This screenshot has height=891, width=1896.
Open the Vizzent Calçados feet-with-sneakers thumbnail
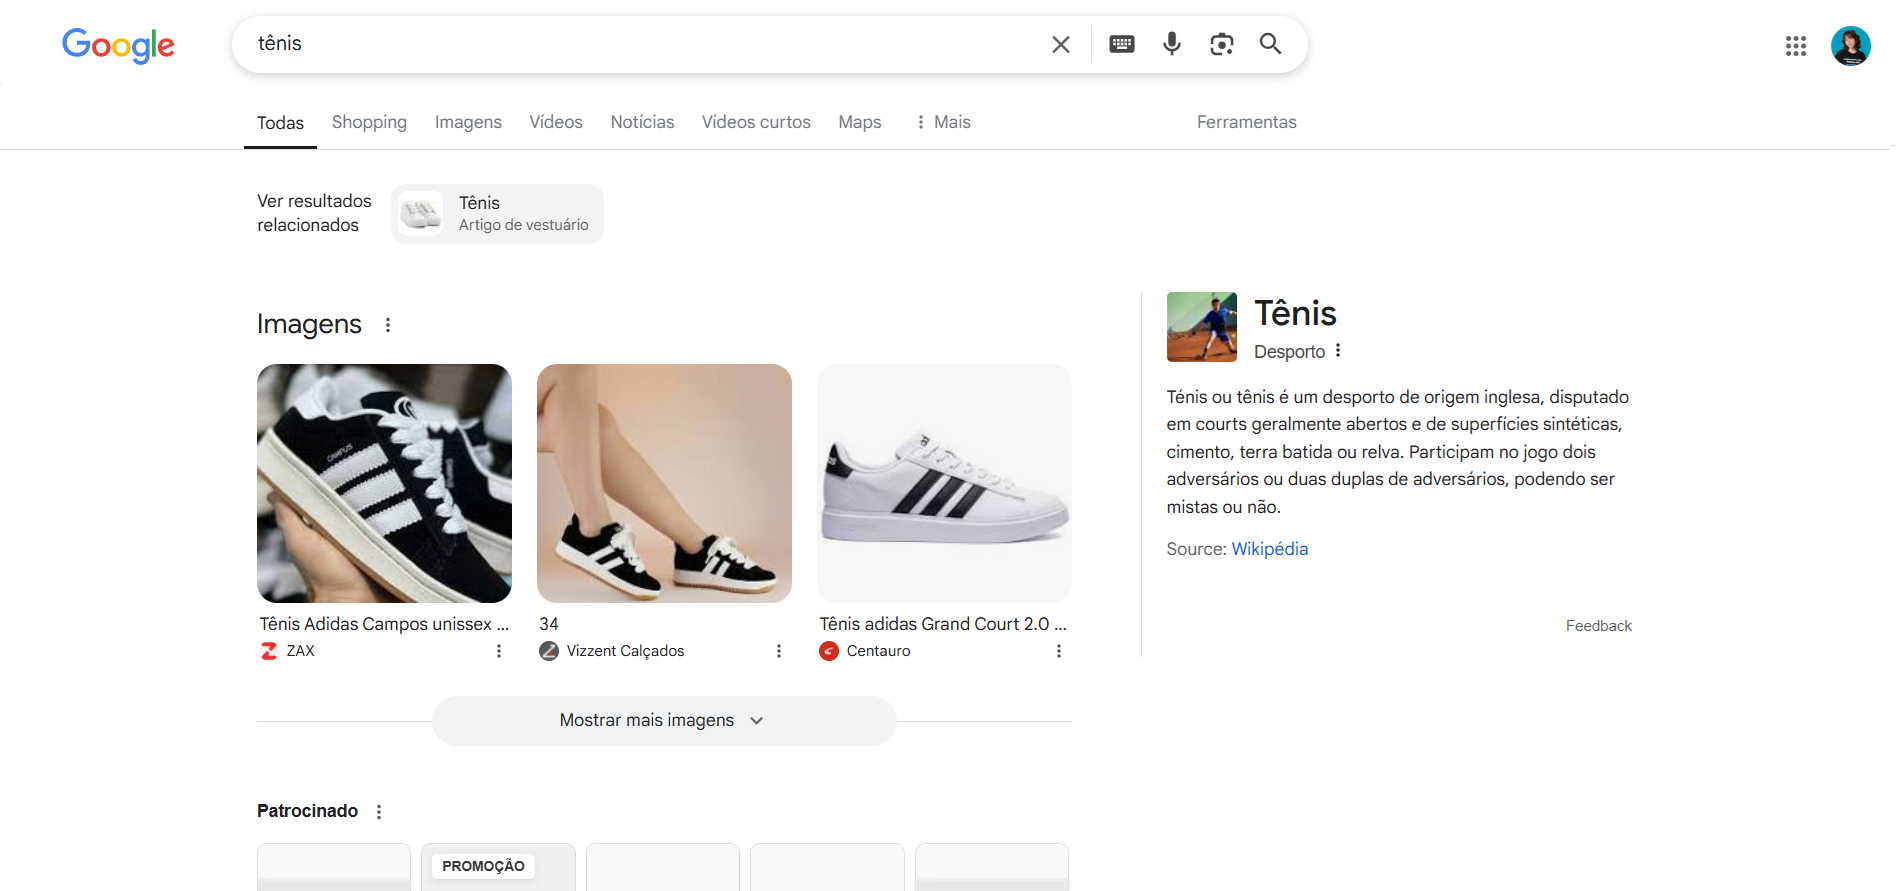tap(664, 483)
